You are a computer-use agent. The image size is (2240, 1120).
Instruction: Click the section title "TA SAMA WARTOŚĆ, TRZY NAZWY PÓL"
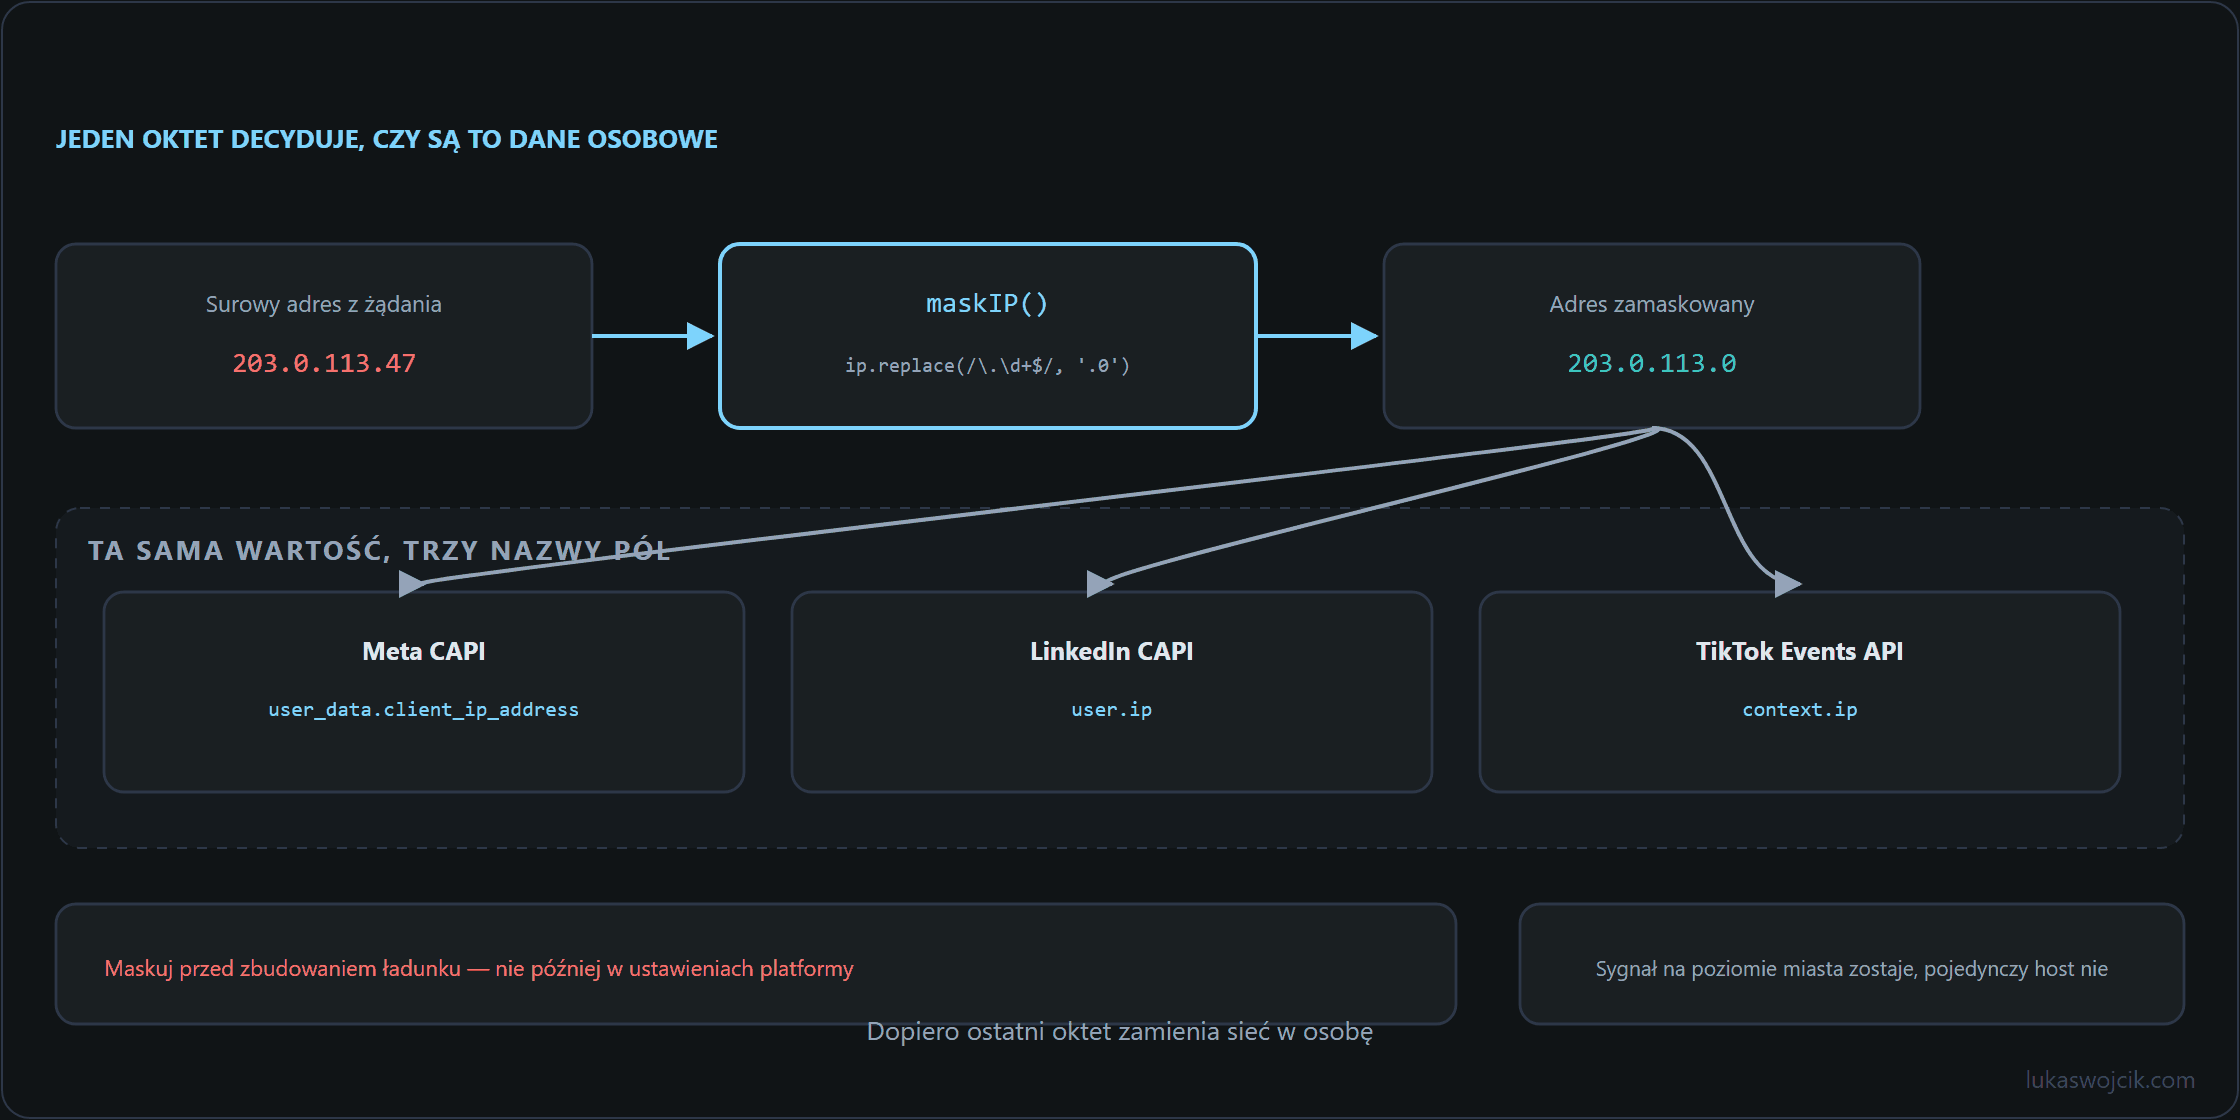click(x=379, y=550)
